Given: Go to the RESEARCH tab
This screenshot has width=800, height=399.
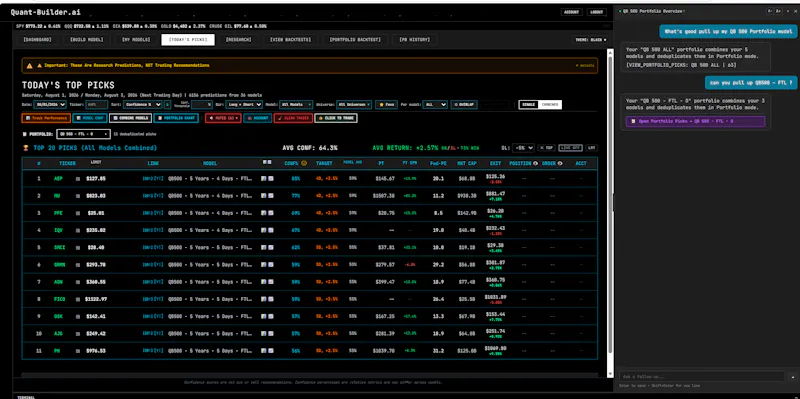Looking at the screenshot, I should (x=238, y=39).
